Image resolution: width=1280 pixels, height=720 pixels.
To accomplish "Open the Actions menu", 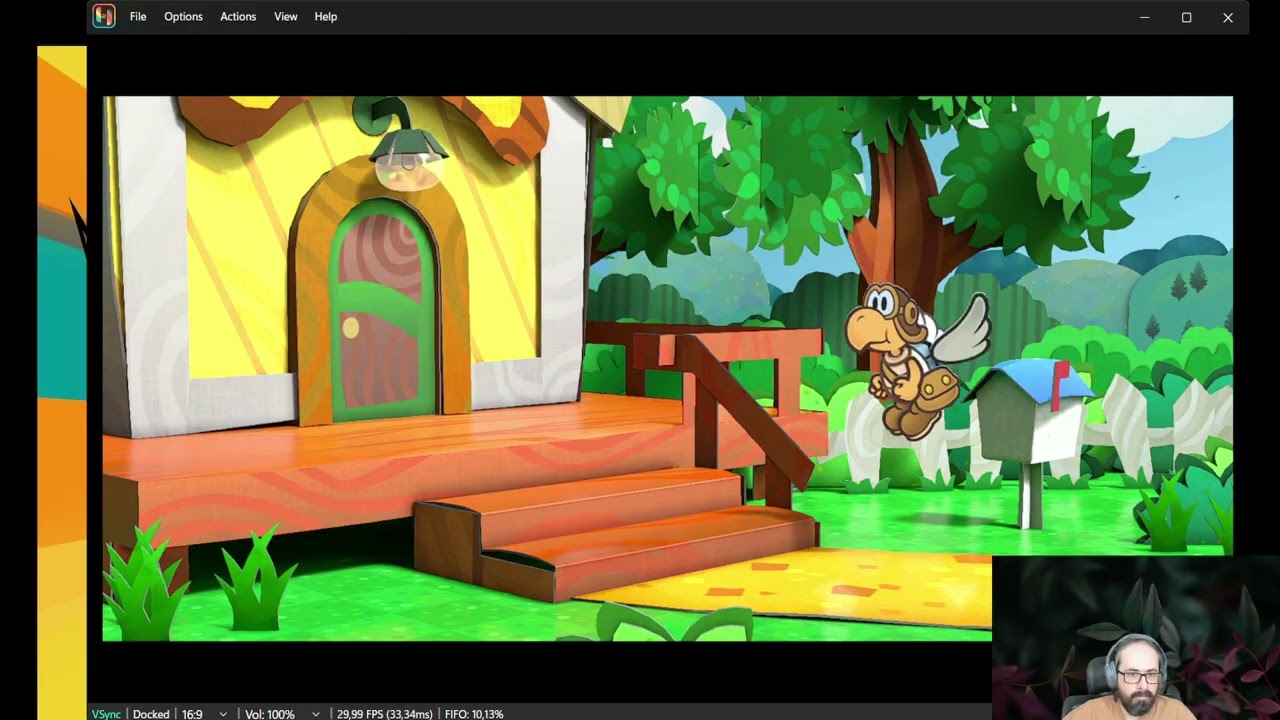I will (238, 17).
